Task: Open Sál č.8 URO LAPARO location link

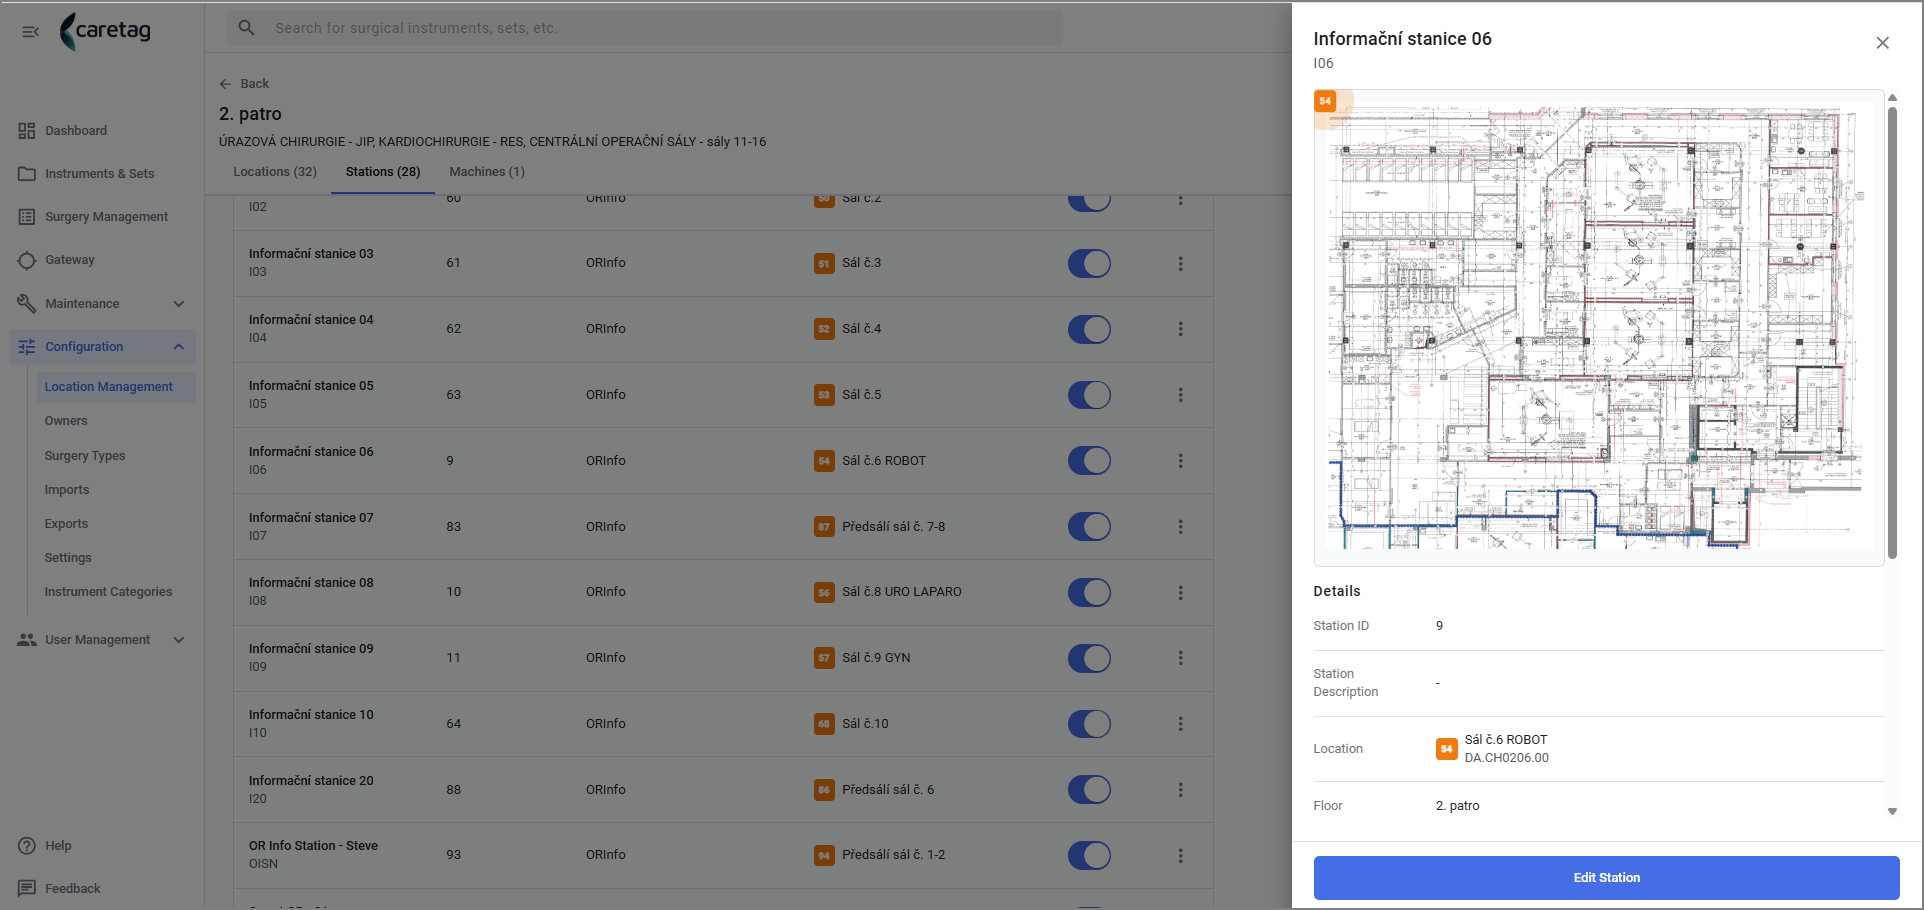Action: pyautogui.click(x=901, y=592)
